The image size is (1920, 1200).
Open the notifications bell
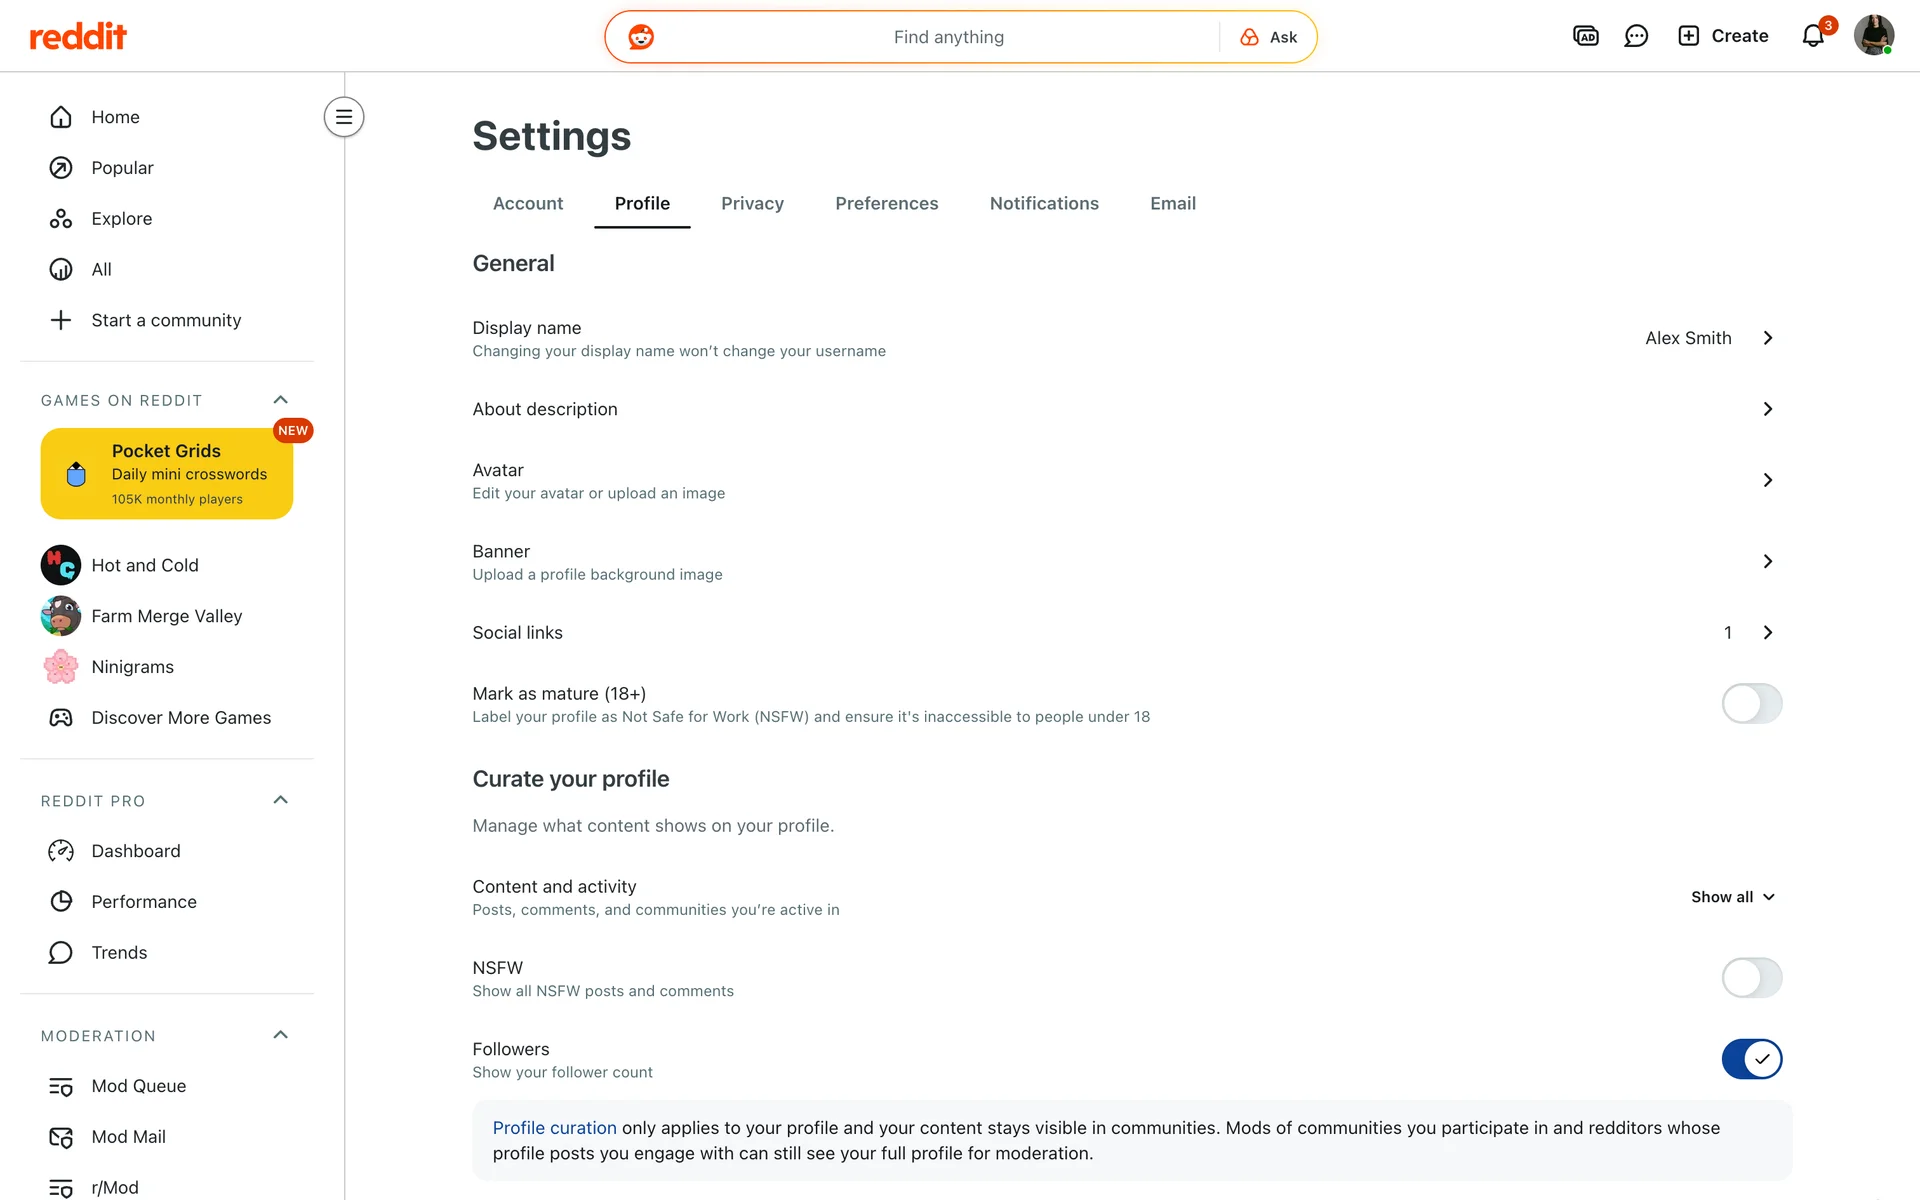click(x=1813, y=36)
